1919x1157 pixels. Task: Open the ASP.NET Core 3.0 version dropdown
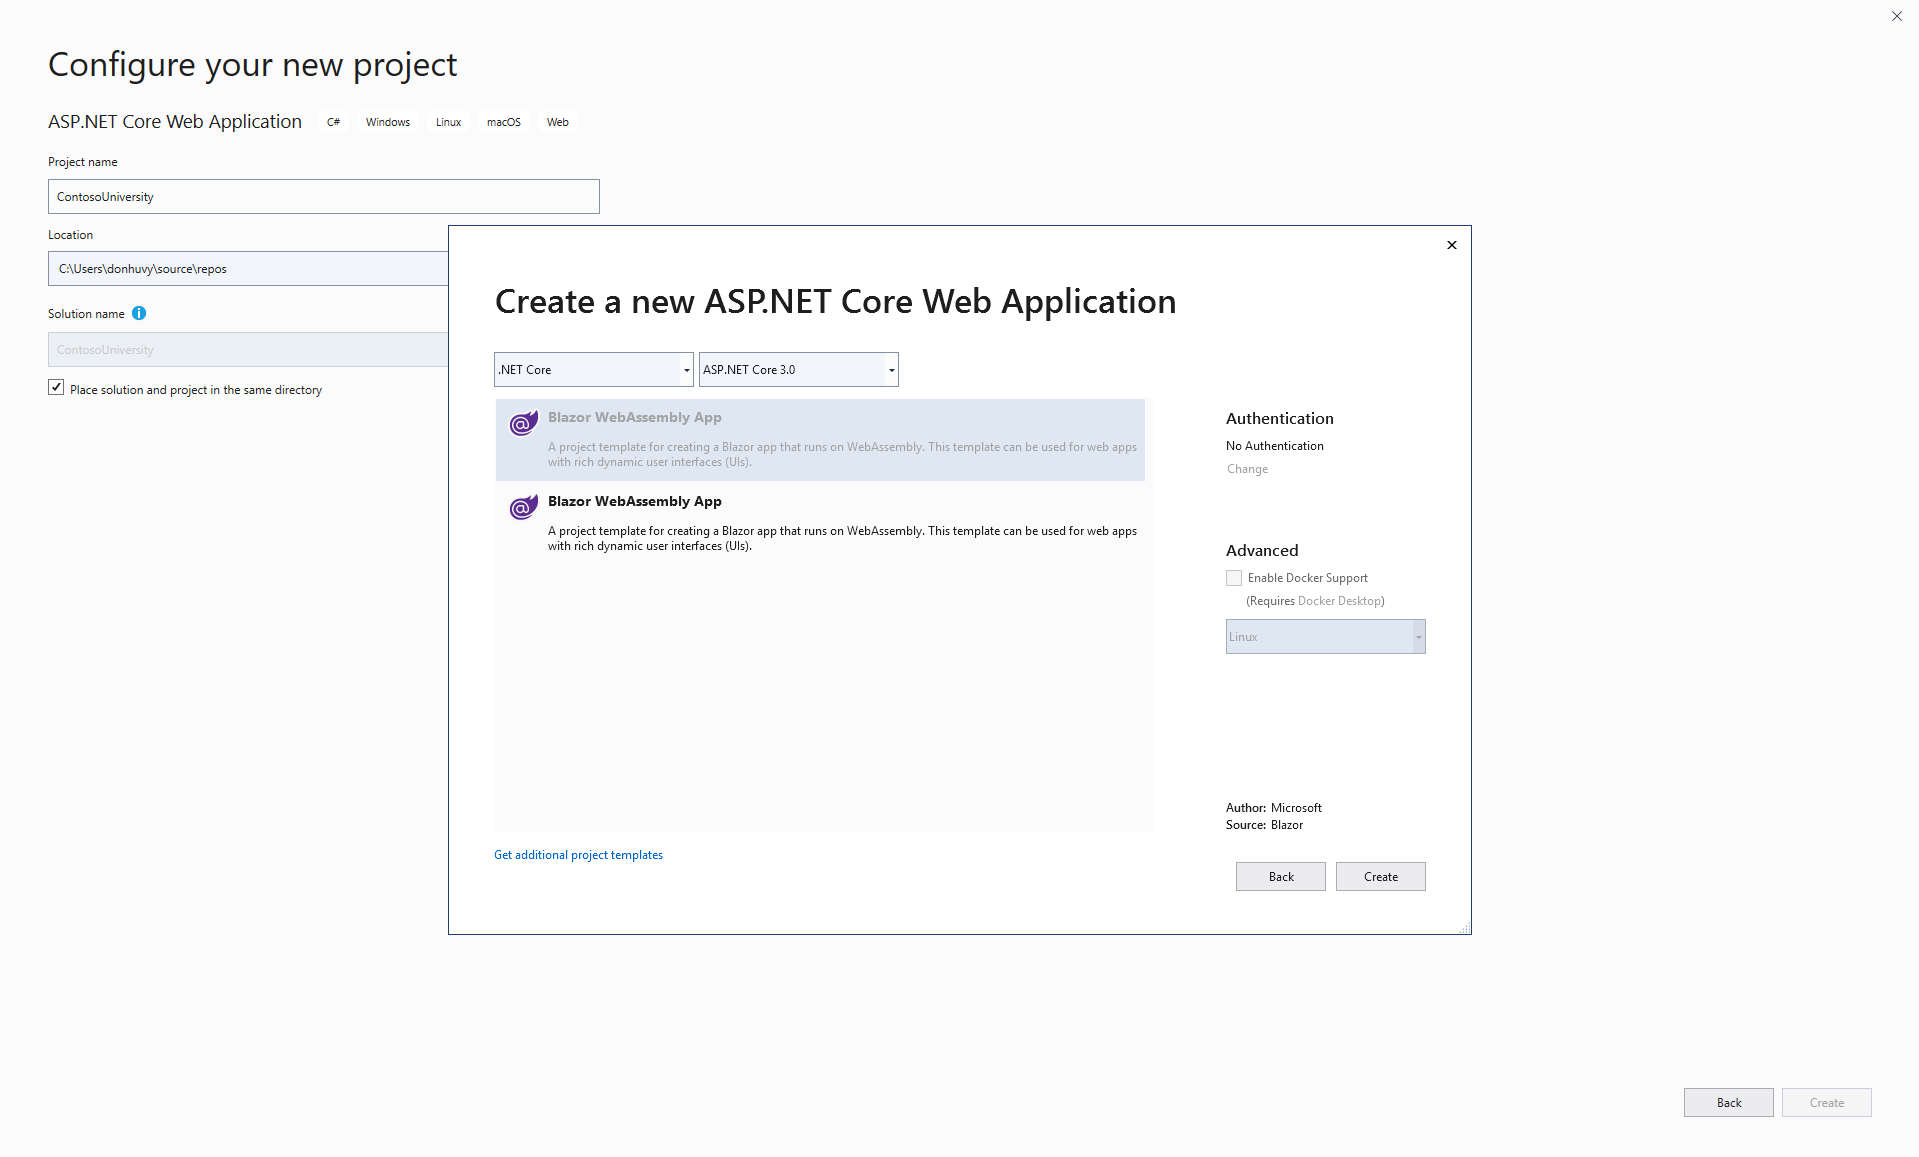[890, 369]
